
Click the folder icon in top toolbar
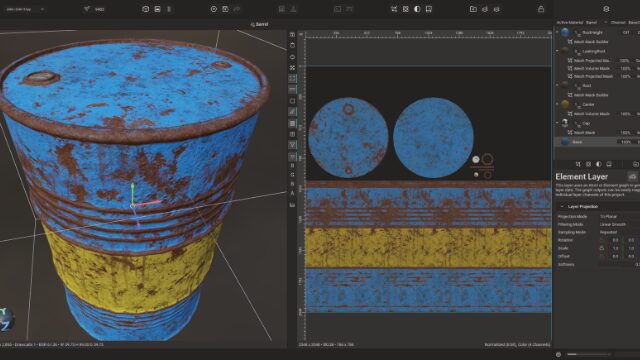pos(473,9)
